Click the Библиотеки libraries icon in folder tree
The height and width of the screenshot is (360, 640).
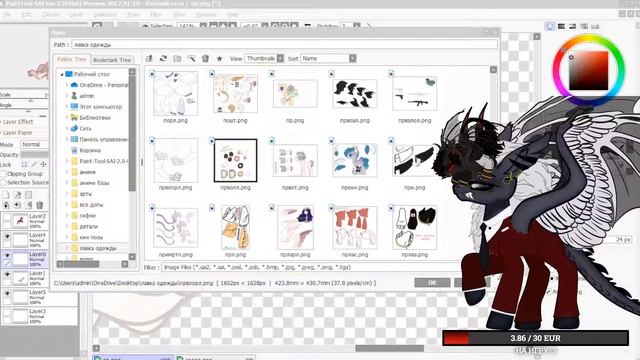pyautogui.click(x=74, y=118)
